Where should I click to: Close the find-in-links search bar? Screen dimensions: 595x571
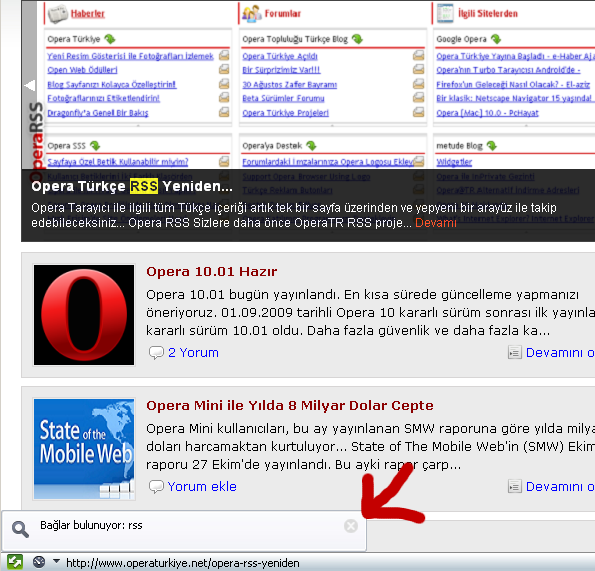[351, 526]
